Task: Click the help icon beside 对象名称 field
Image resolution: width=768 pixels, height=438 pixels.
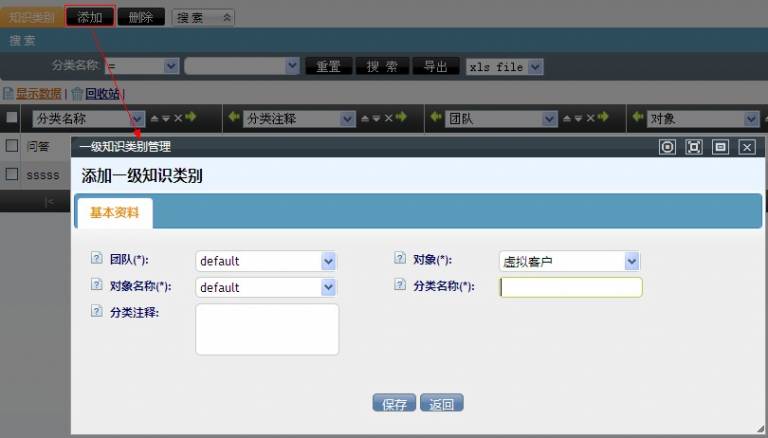Action: [x=97, y=286]
